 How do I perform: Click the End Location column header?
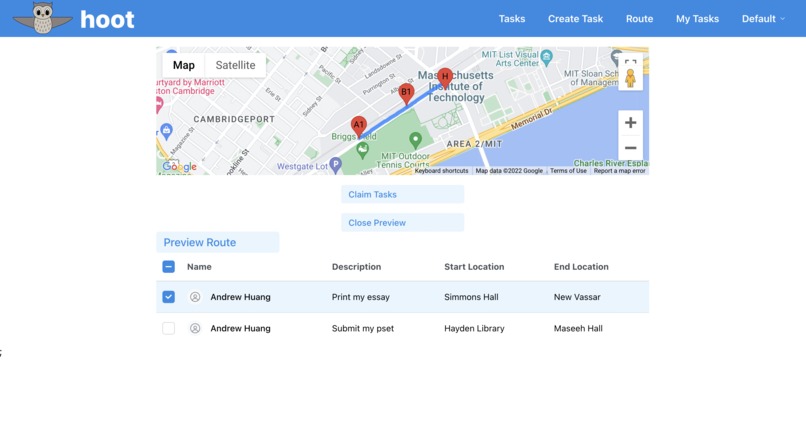coord(581,267)
